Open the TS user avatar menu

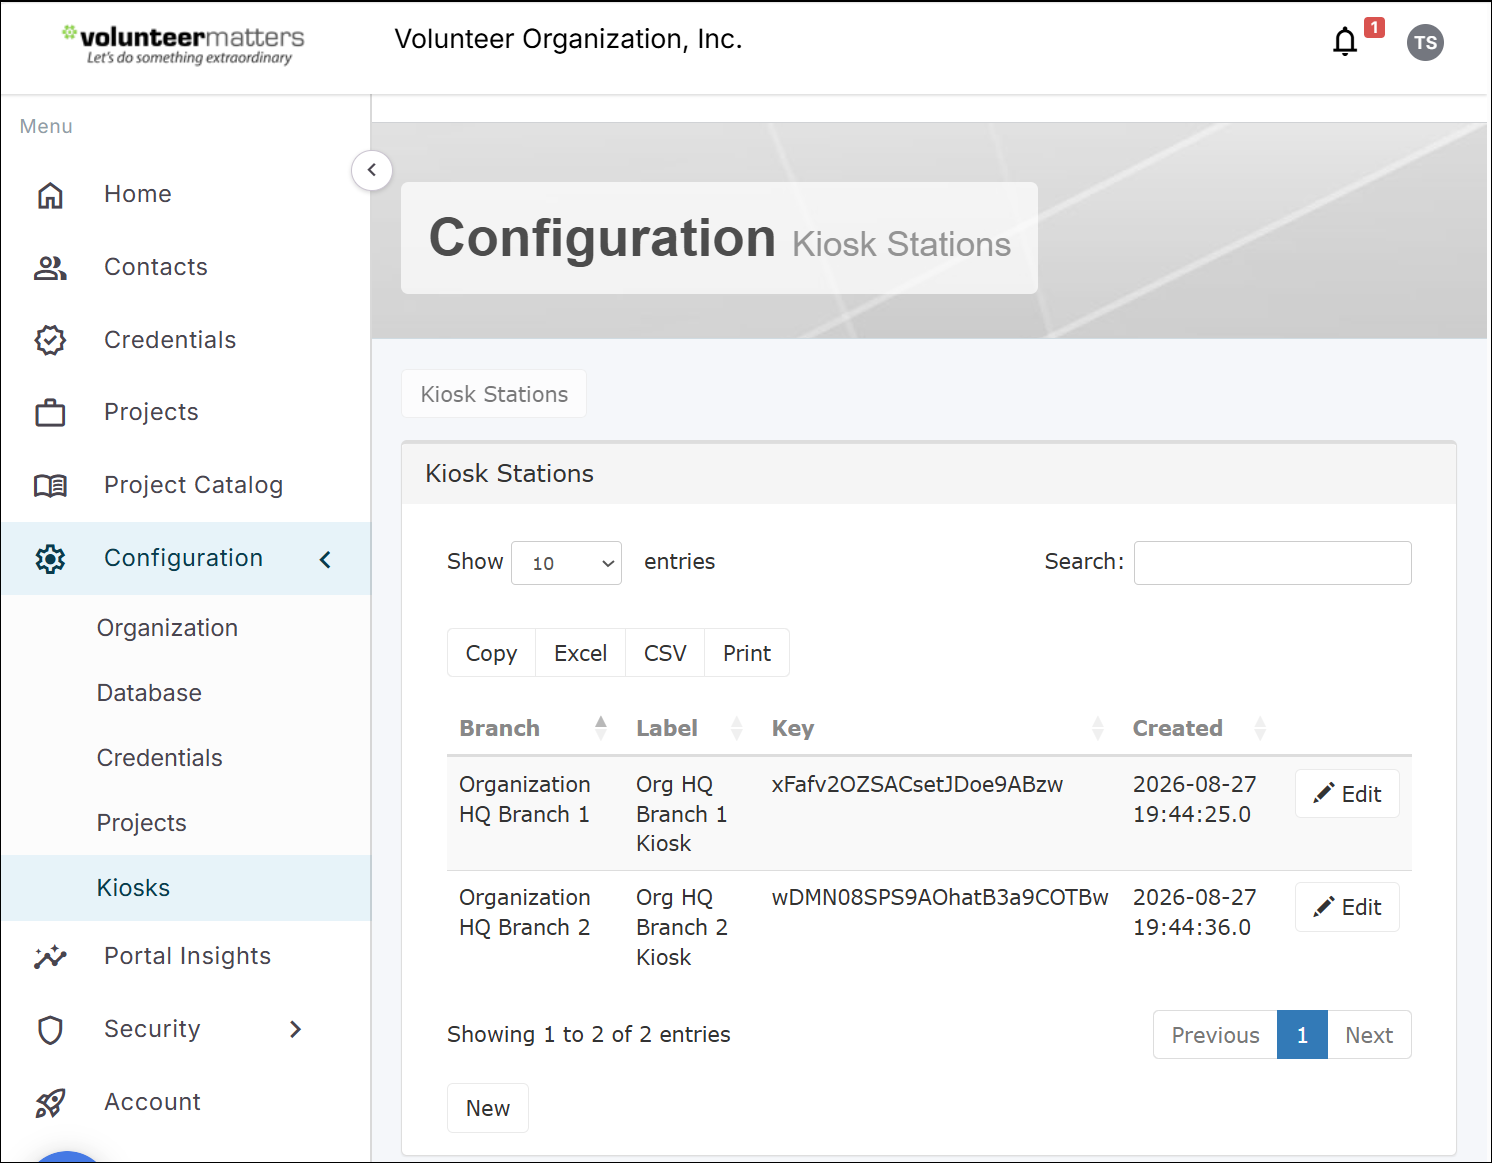[x=1425, y=42]
